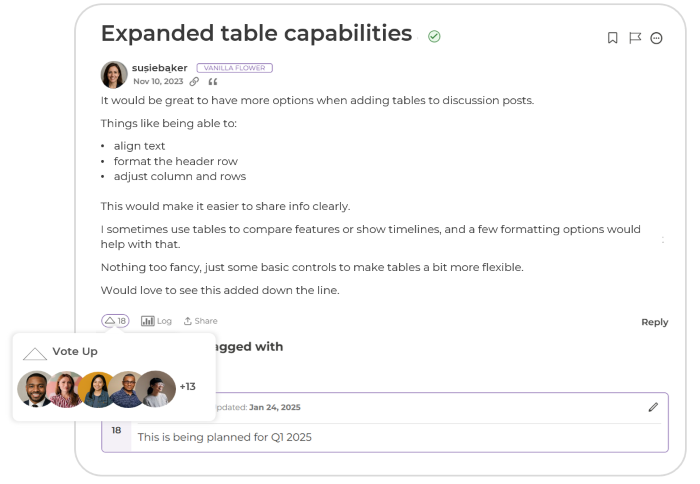This screenshot has width=700, height=484.
Task: View the last voter's avatar
Action: pos(156,389)
